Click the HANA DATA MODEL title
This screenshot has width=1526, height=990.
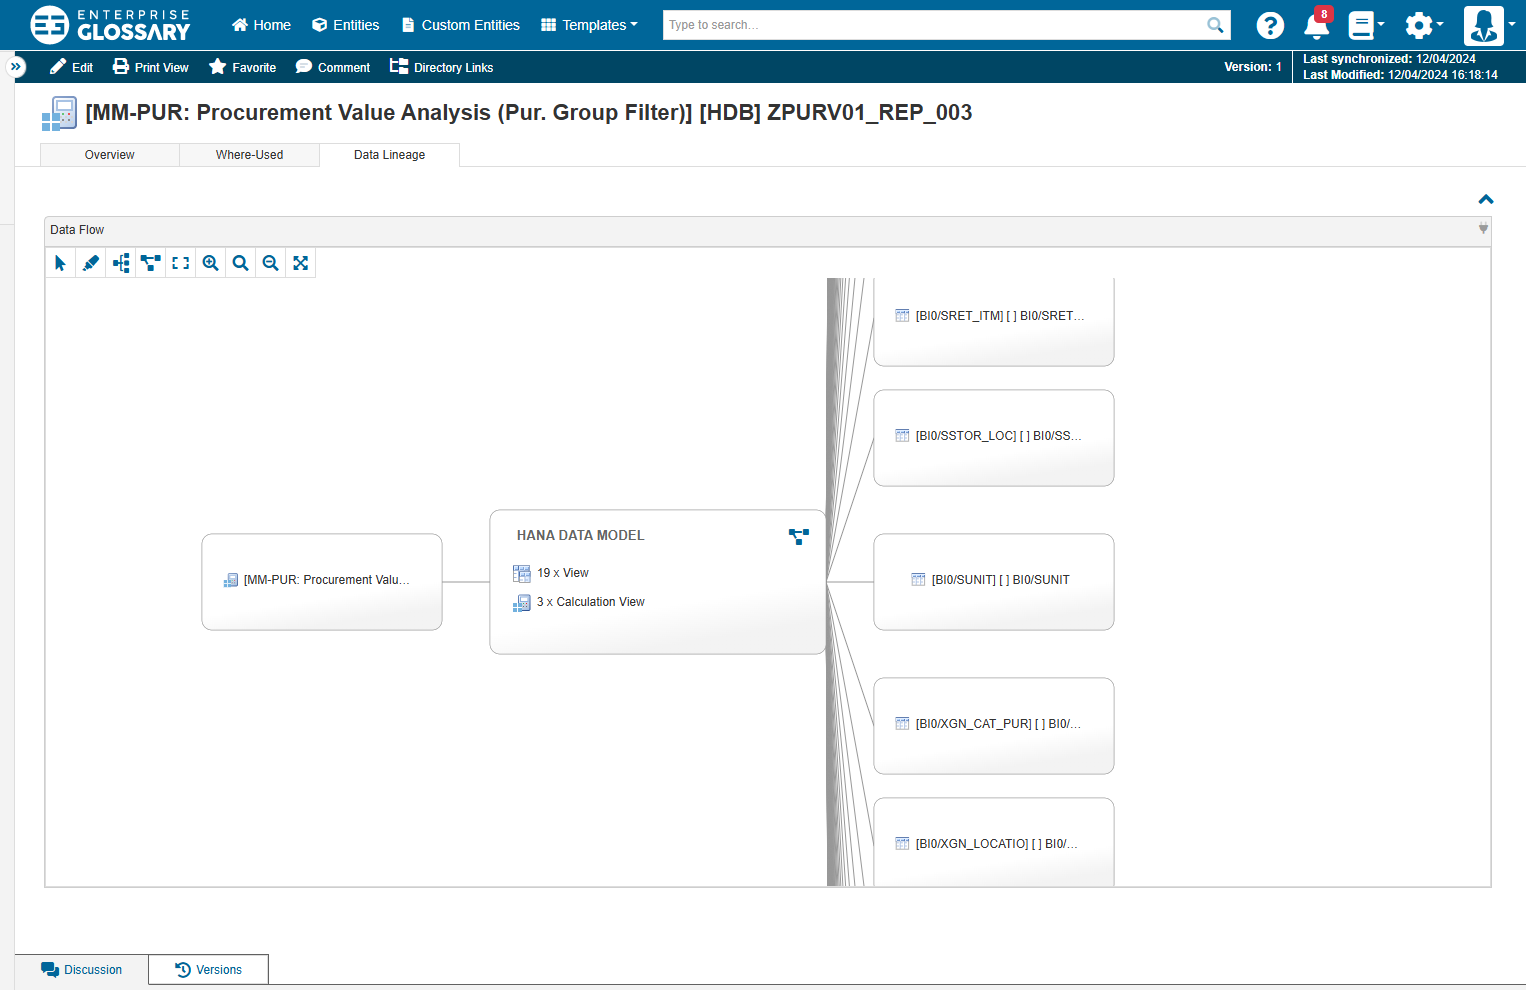(580, 536)
